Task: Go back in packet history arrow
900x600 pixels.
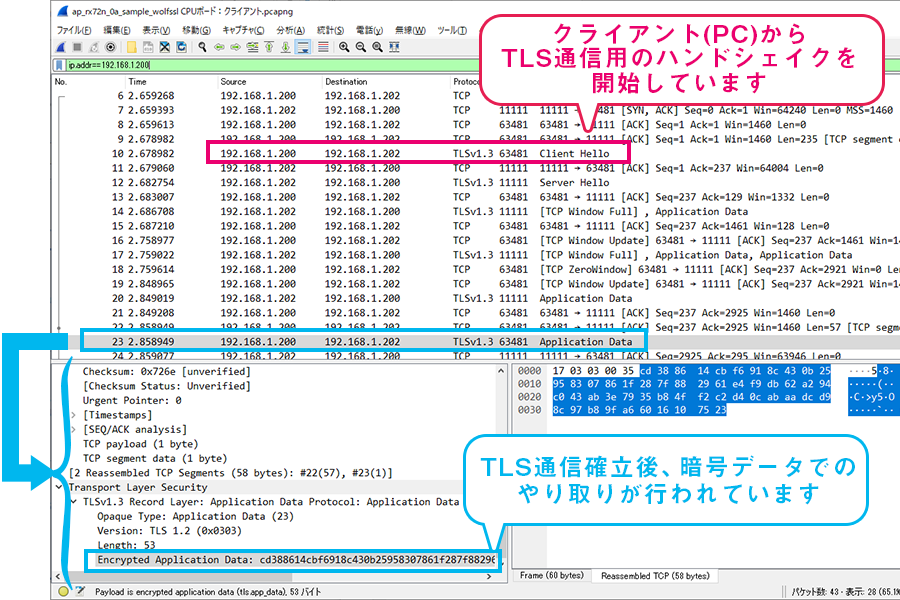Action: (x=219, y=47)
